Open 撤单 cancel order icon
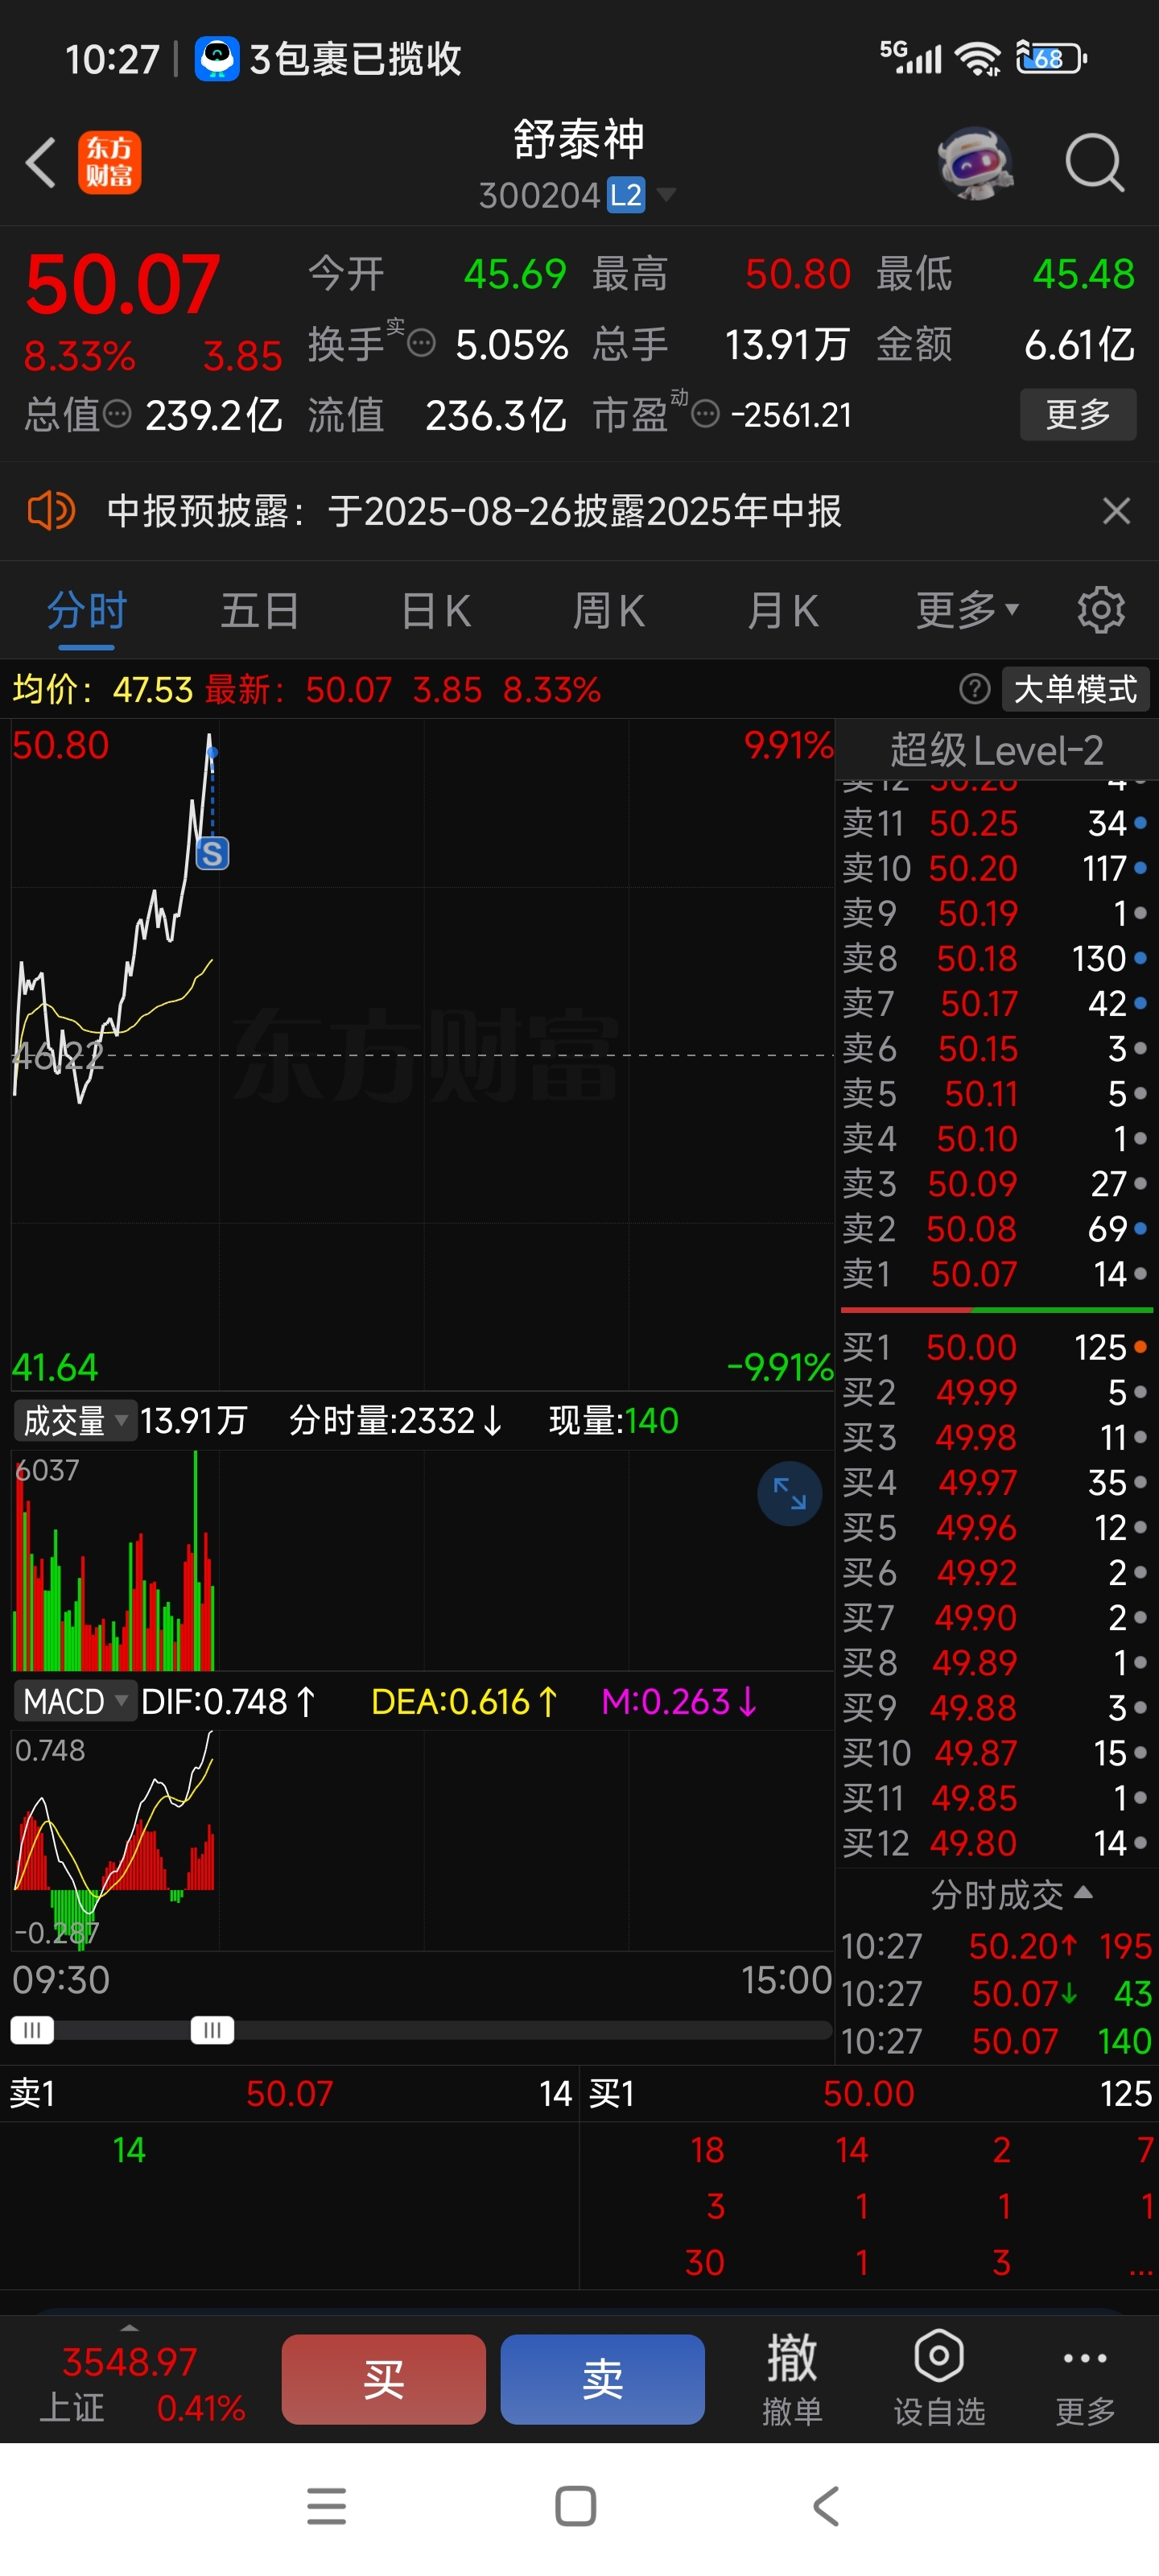Image resolution: width=1159 pixels, height=2576 pixels. coord(792,2379)
